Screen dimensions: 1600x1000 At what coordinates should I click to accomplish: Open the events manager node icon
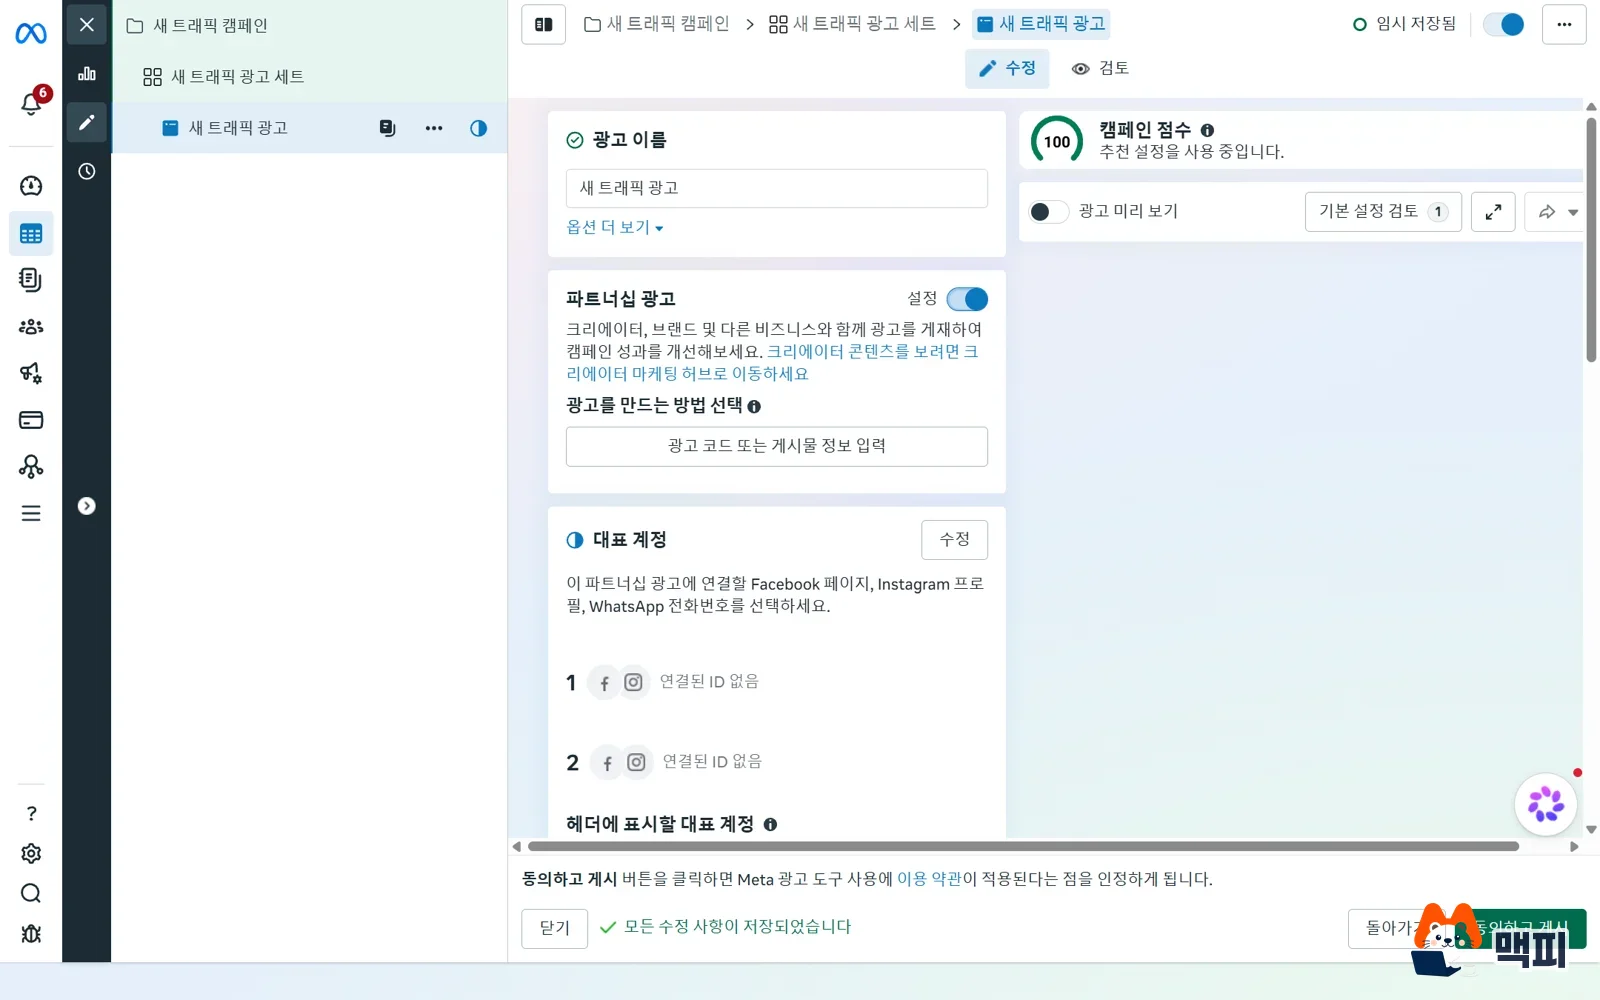point(31,466)
